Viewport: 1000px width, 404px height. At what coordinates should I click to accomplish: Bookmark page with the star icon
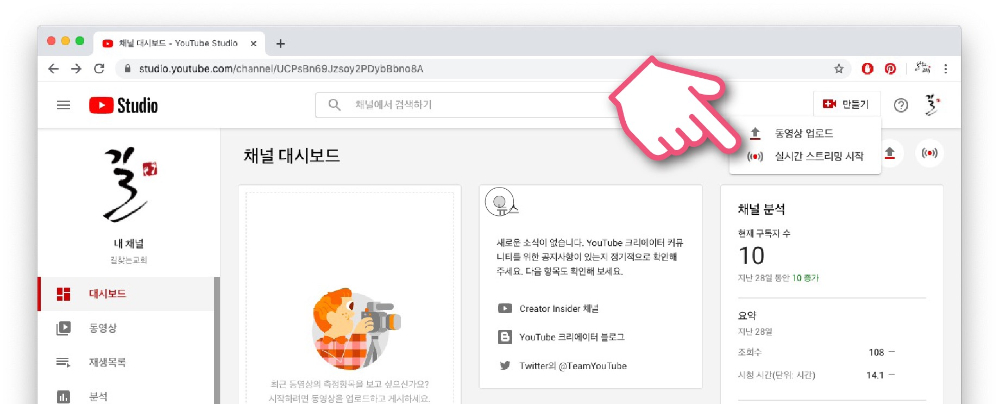[x=839, y=69]
